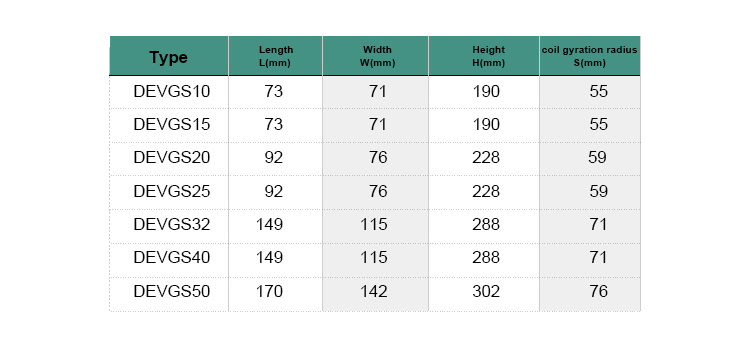
Task: Select the DEVGS32 type cell
Action: point(171,224)
